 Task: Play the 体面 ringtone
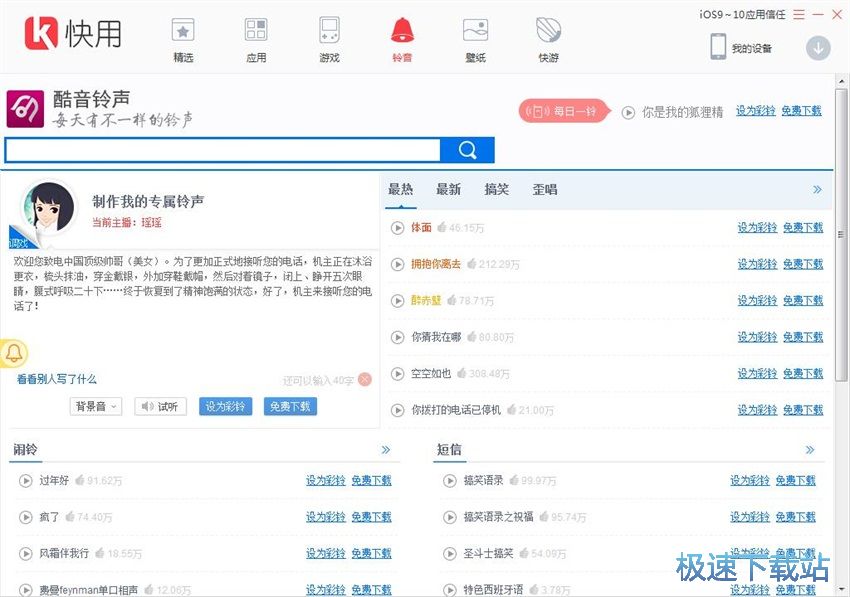[397, 228]
